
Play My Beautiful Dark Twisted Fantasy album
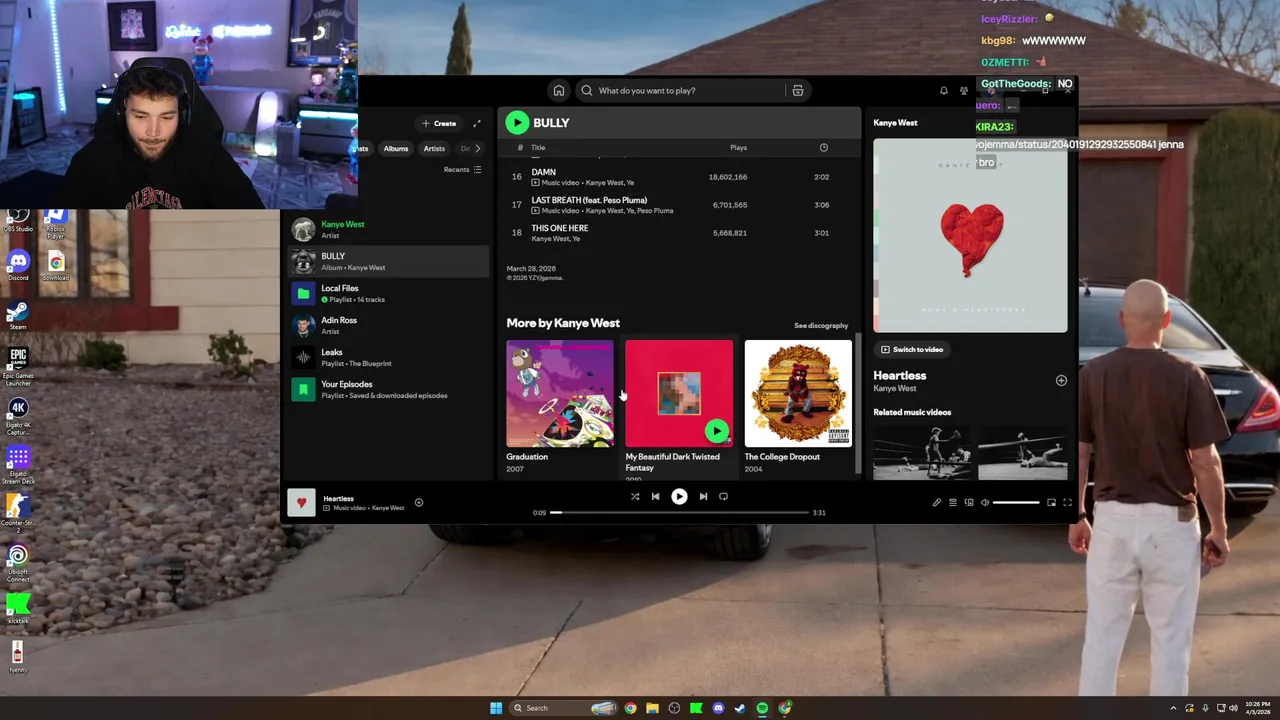pyautogui.click(x=716, y=431)
